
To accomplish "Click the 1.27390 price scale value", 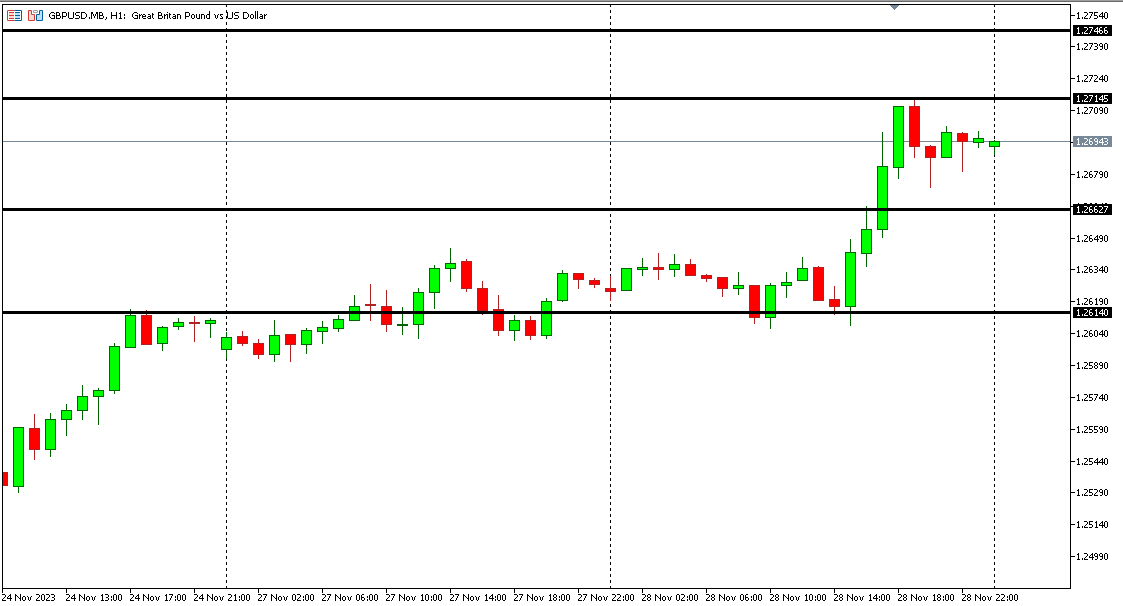I will coord(1092,47).
